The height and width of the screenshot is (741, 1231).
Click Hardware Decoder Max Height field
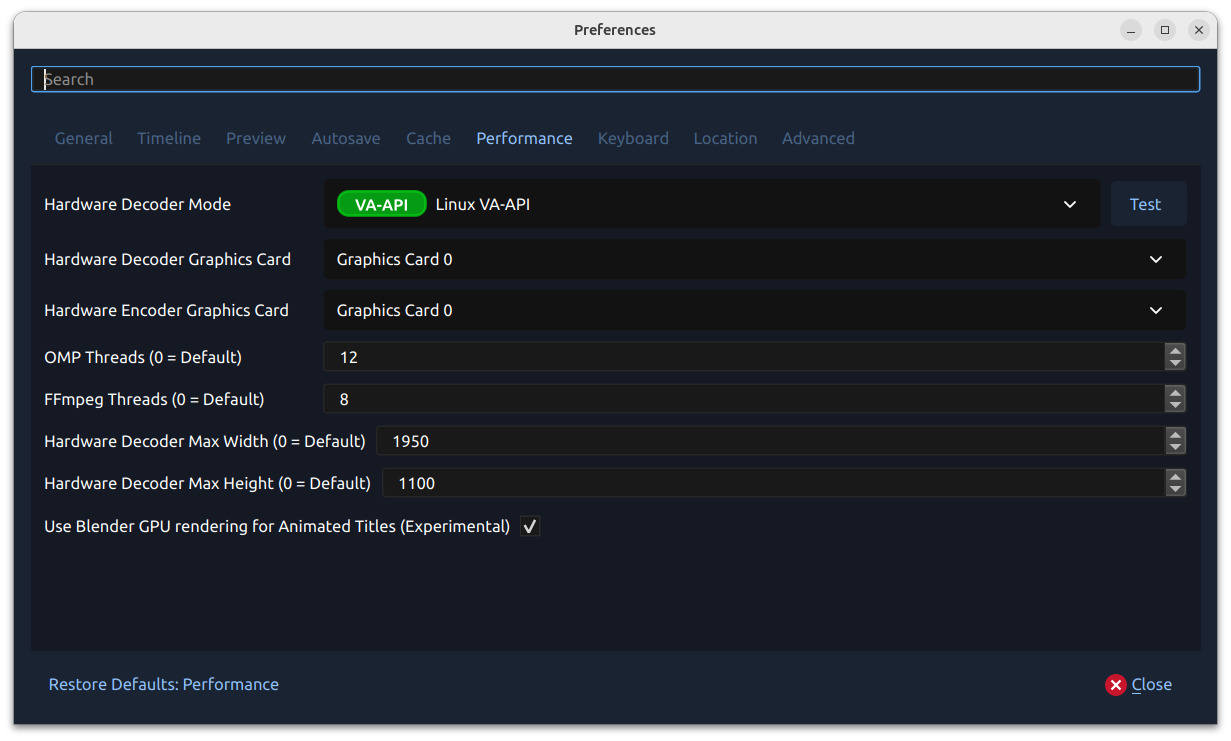(x=773, y=483)
